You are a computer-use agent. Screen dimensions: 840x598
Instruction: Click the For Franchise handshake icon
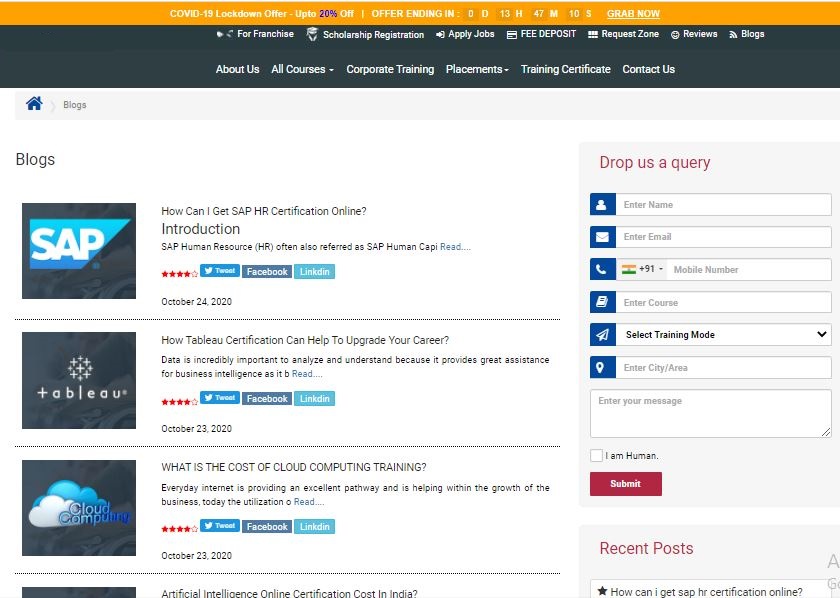(225, 34)
